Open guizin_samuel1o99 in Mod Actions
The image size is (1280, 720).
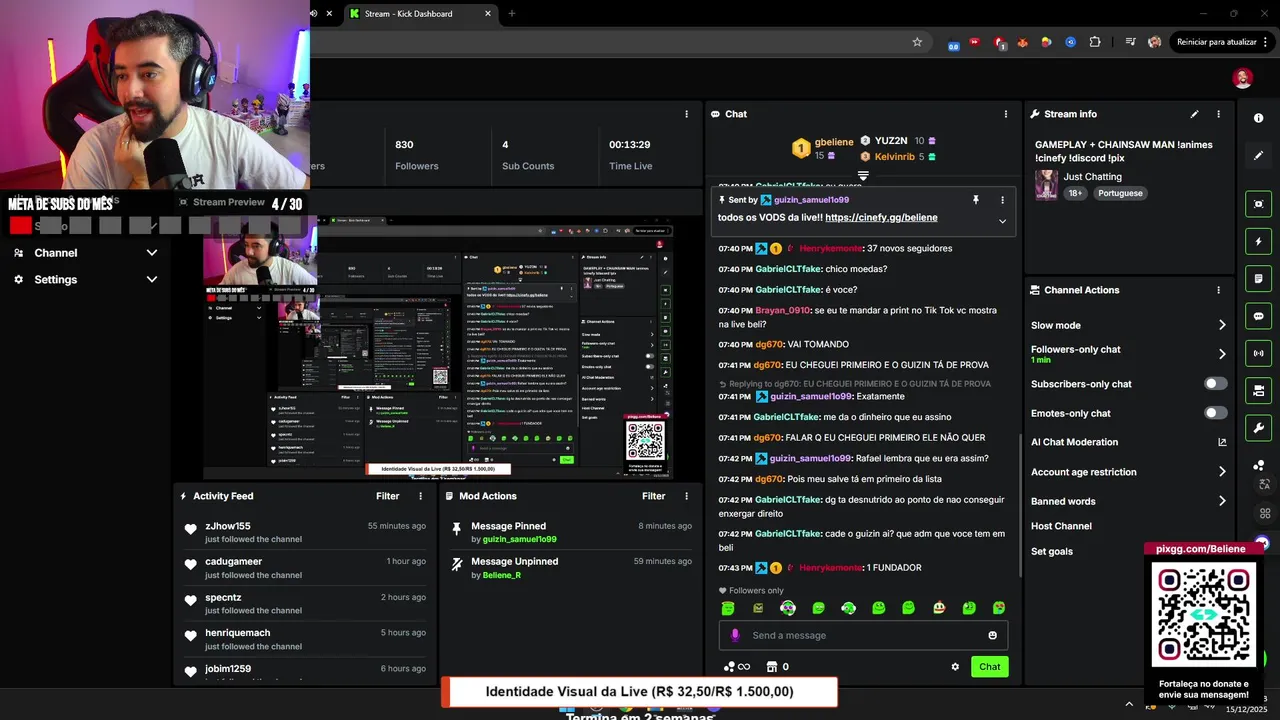pos(519,539)
